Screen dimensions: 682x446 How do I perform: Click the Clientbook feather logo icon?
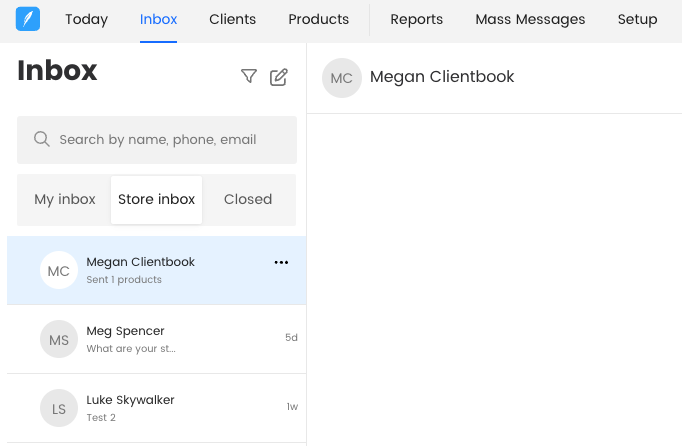click(x=28, y=19)
